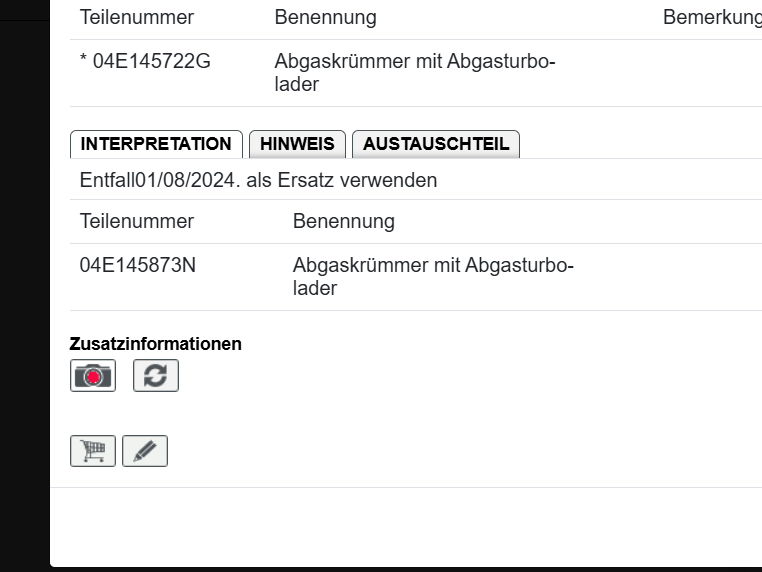Viewport: 762px width, 572px height.
Task: Click the refresh arrows icon
Action: coord(155,376)
